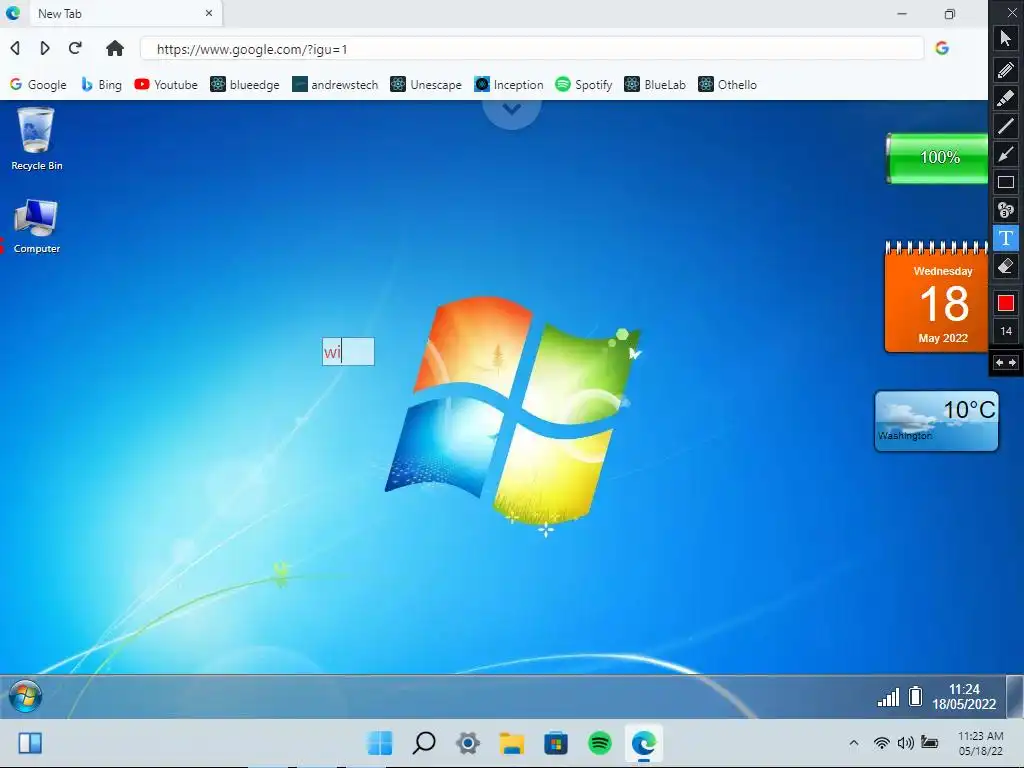Click the double-arrow move toolbar button
Image resolution: width=1024 pixels, height=768 pixels.
[1006, 362]
